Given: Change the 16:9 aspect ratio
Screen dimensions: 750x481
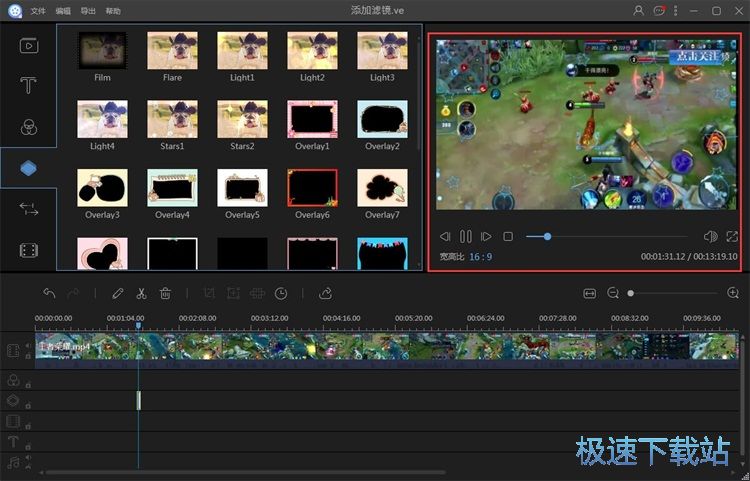Looking at the screenshot, I should click(481, 257).
